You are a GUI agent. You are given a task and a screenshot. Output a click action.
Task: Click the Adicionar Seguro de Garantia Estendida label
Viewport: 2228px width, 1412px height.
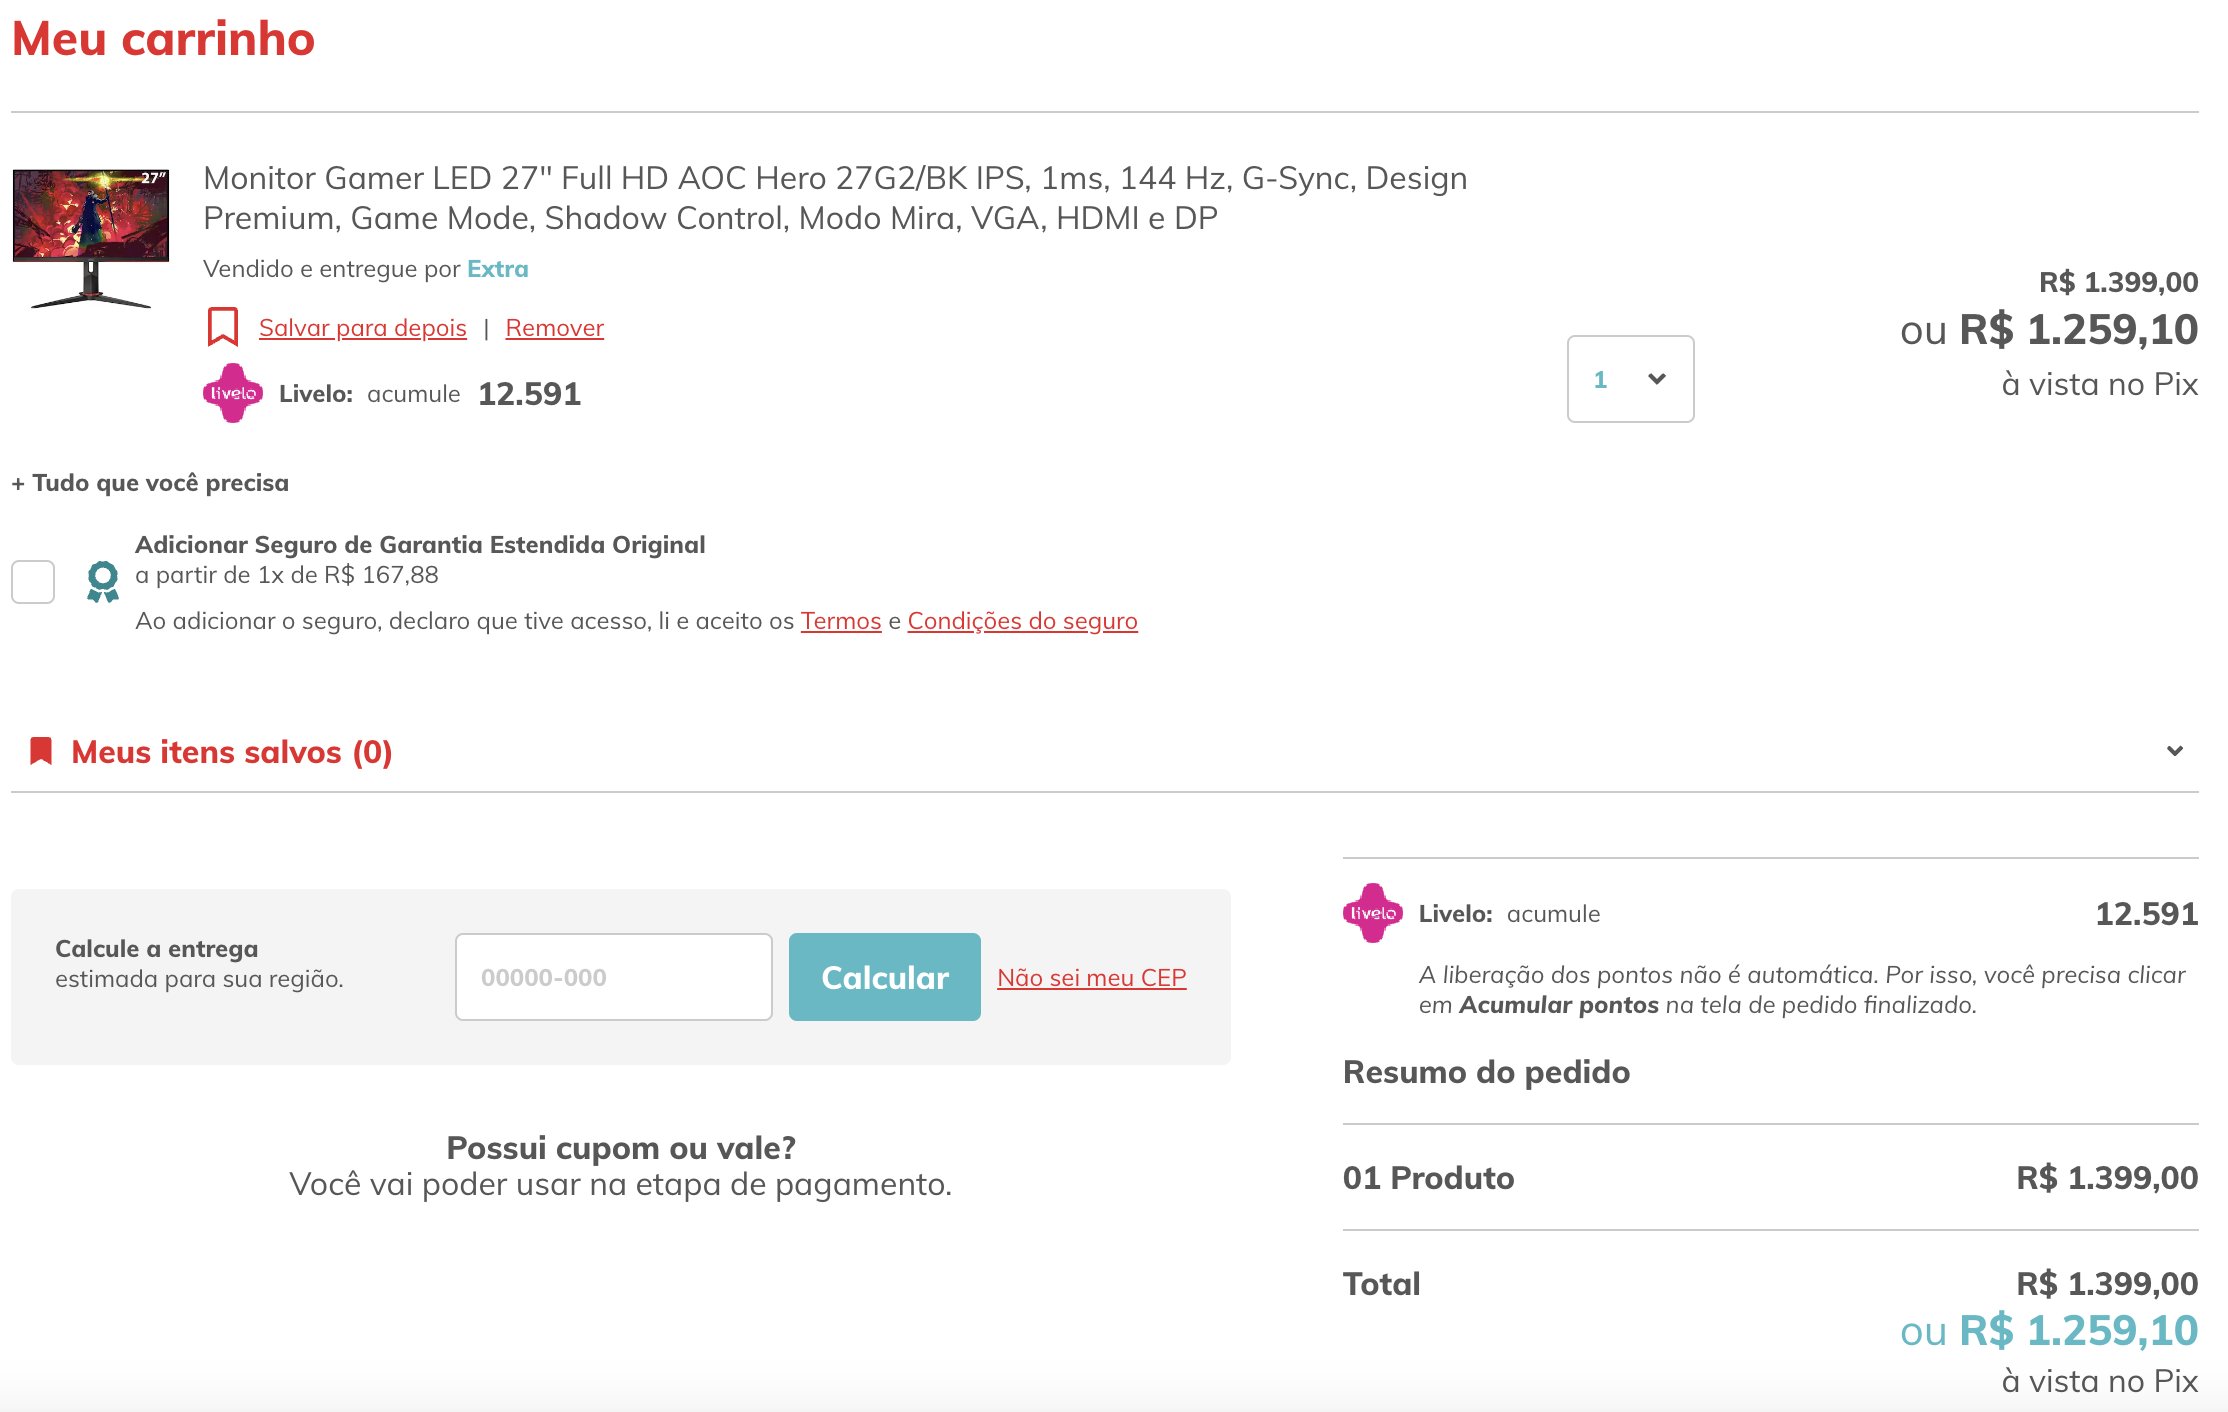tap(420, 545)
